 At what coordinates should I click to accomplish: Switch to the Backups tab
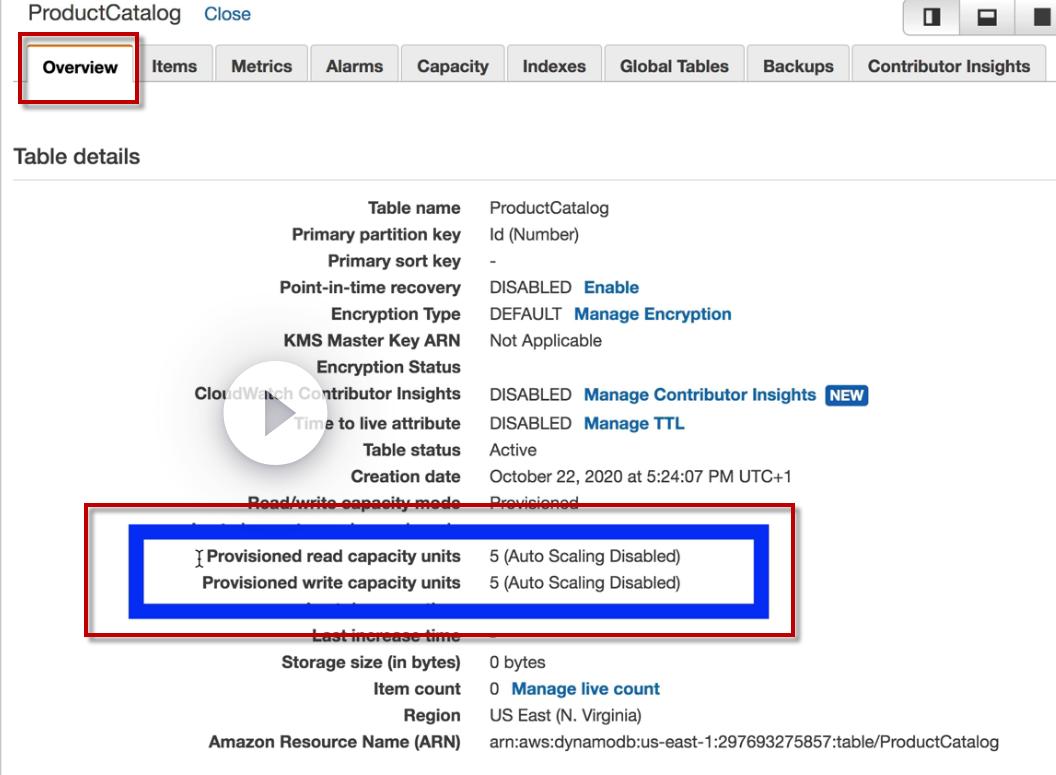click(x=797, y=67)
